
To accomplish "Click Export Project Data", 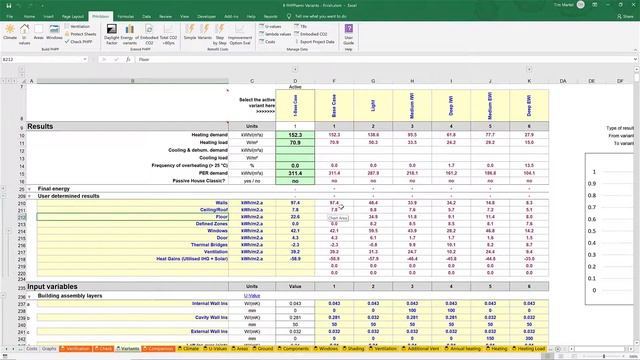I will click(314, 42).
